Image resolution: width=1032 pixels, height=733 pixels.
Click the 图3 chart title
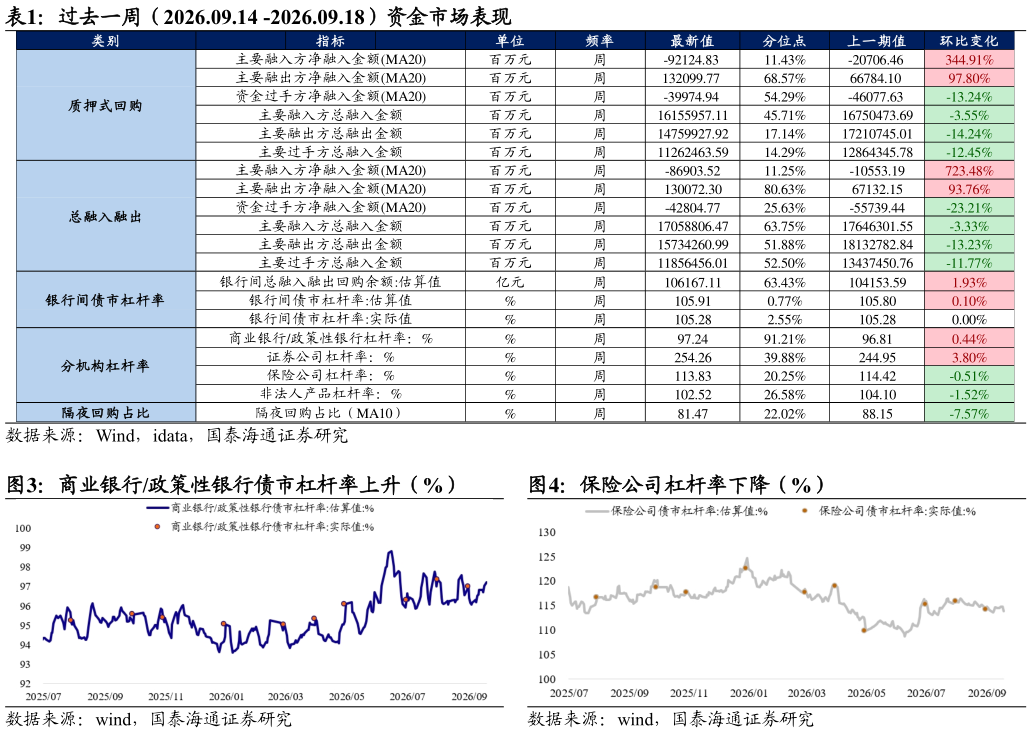(232, 485)
